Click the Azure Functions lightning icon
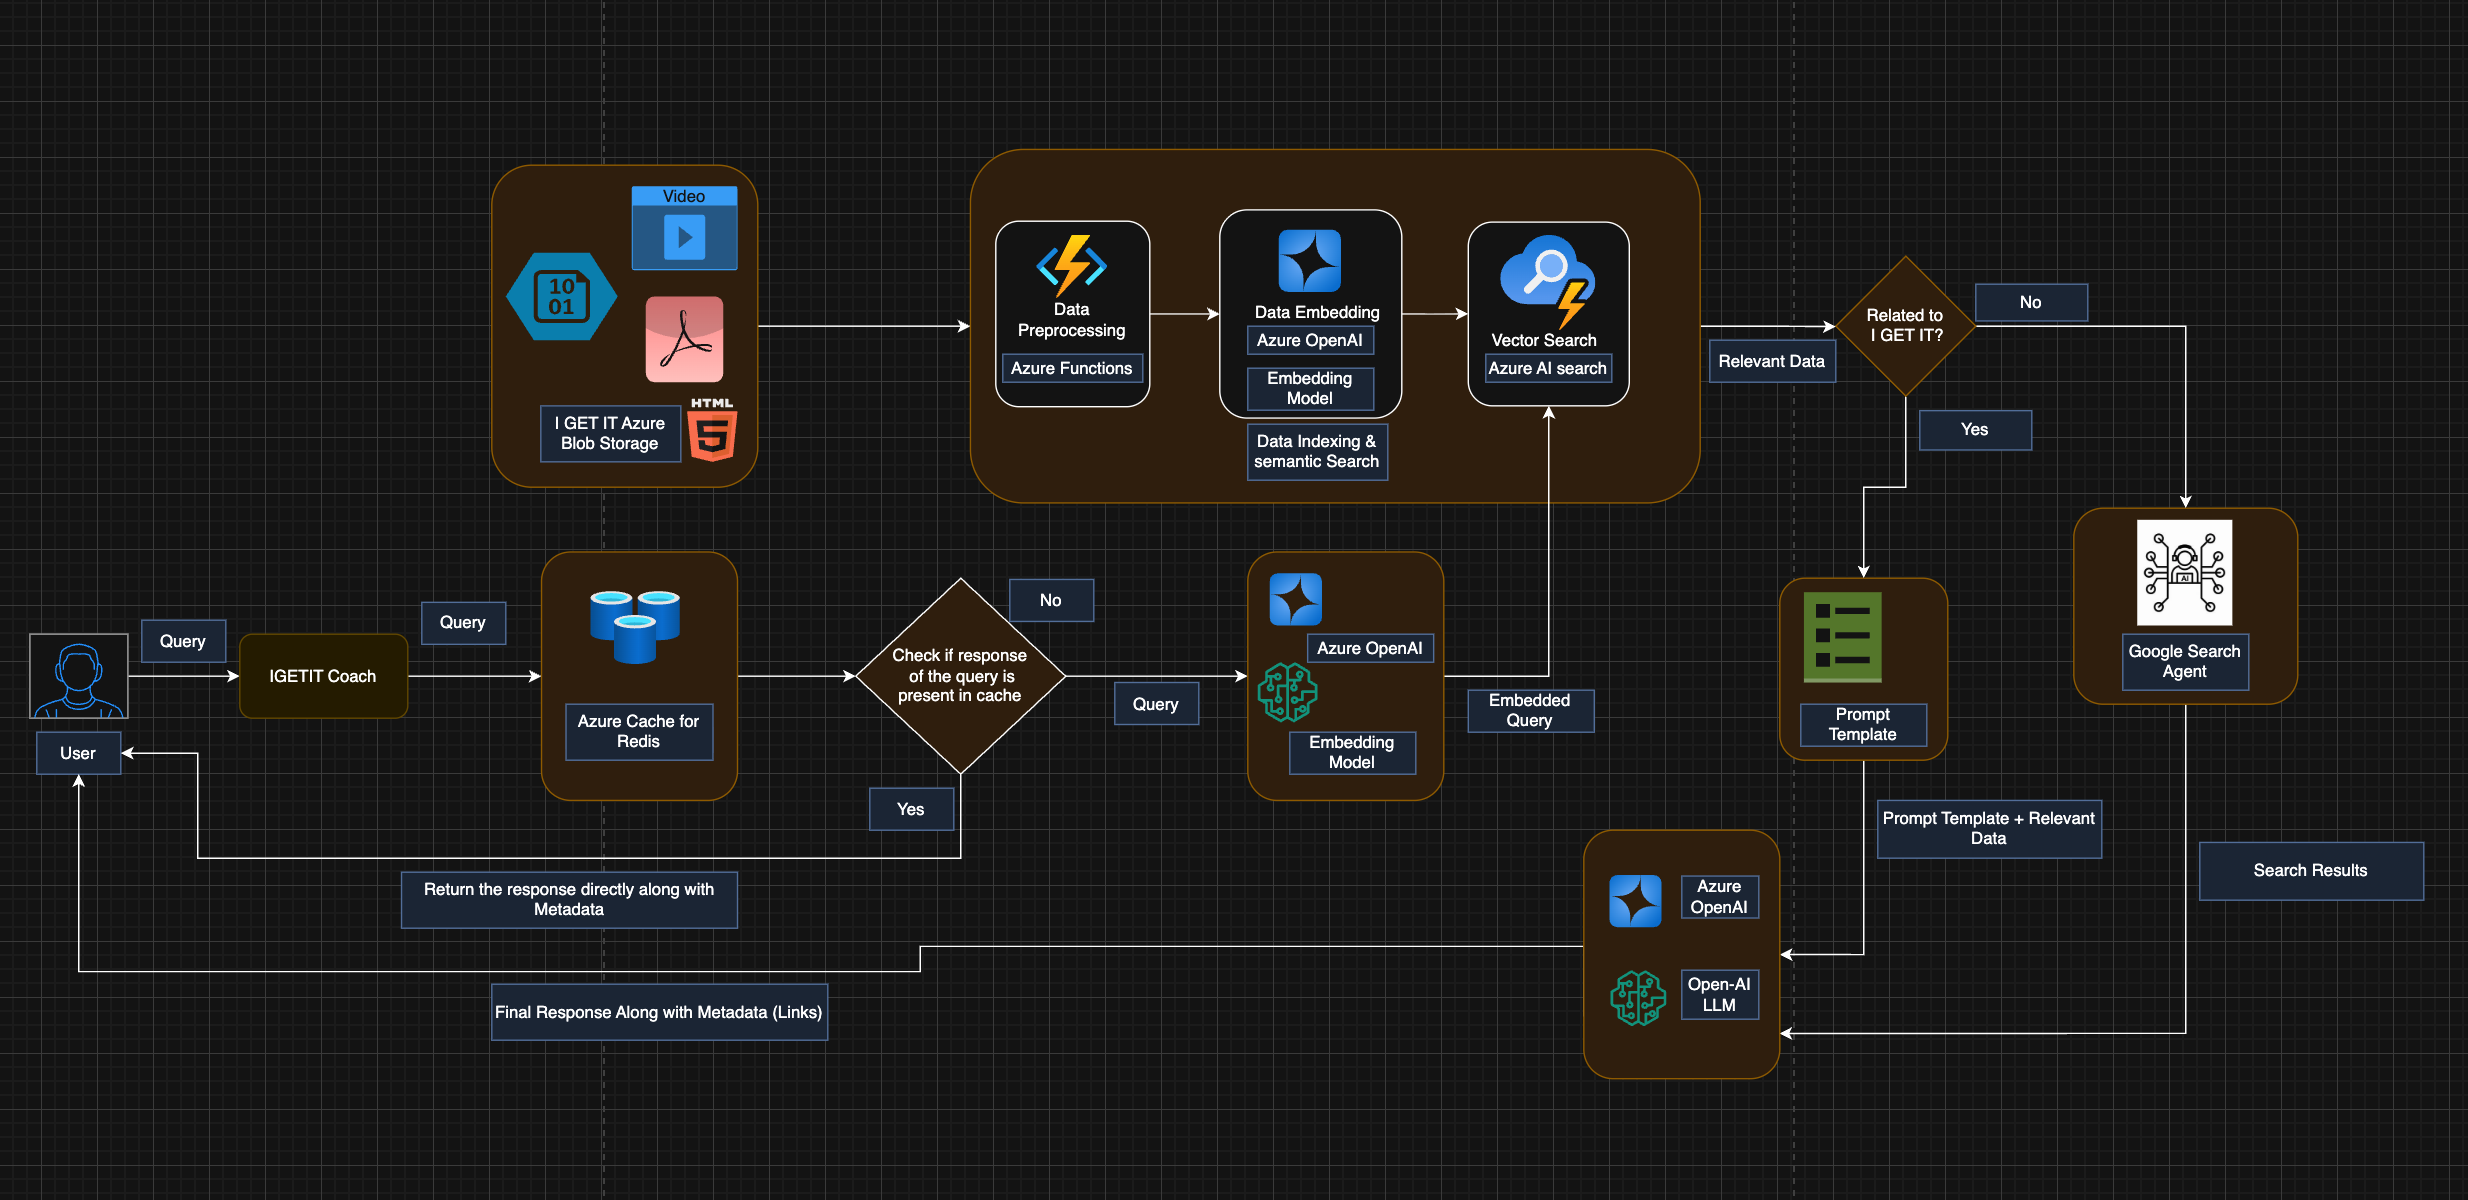2468x1200 pixels. click(1072, 265)
